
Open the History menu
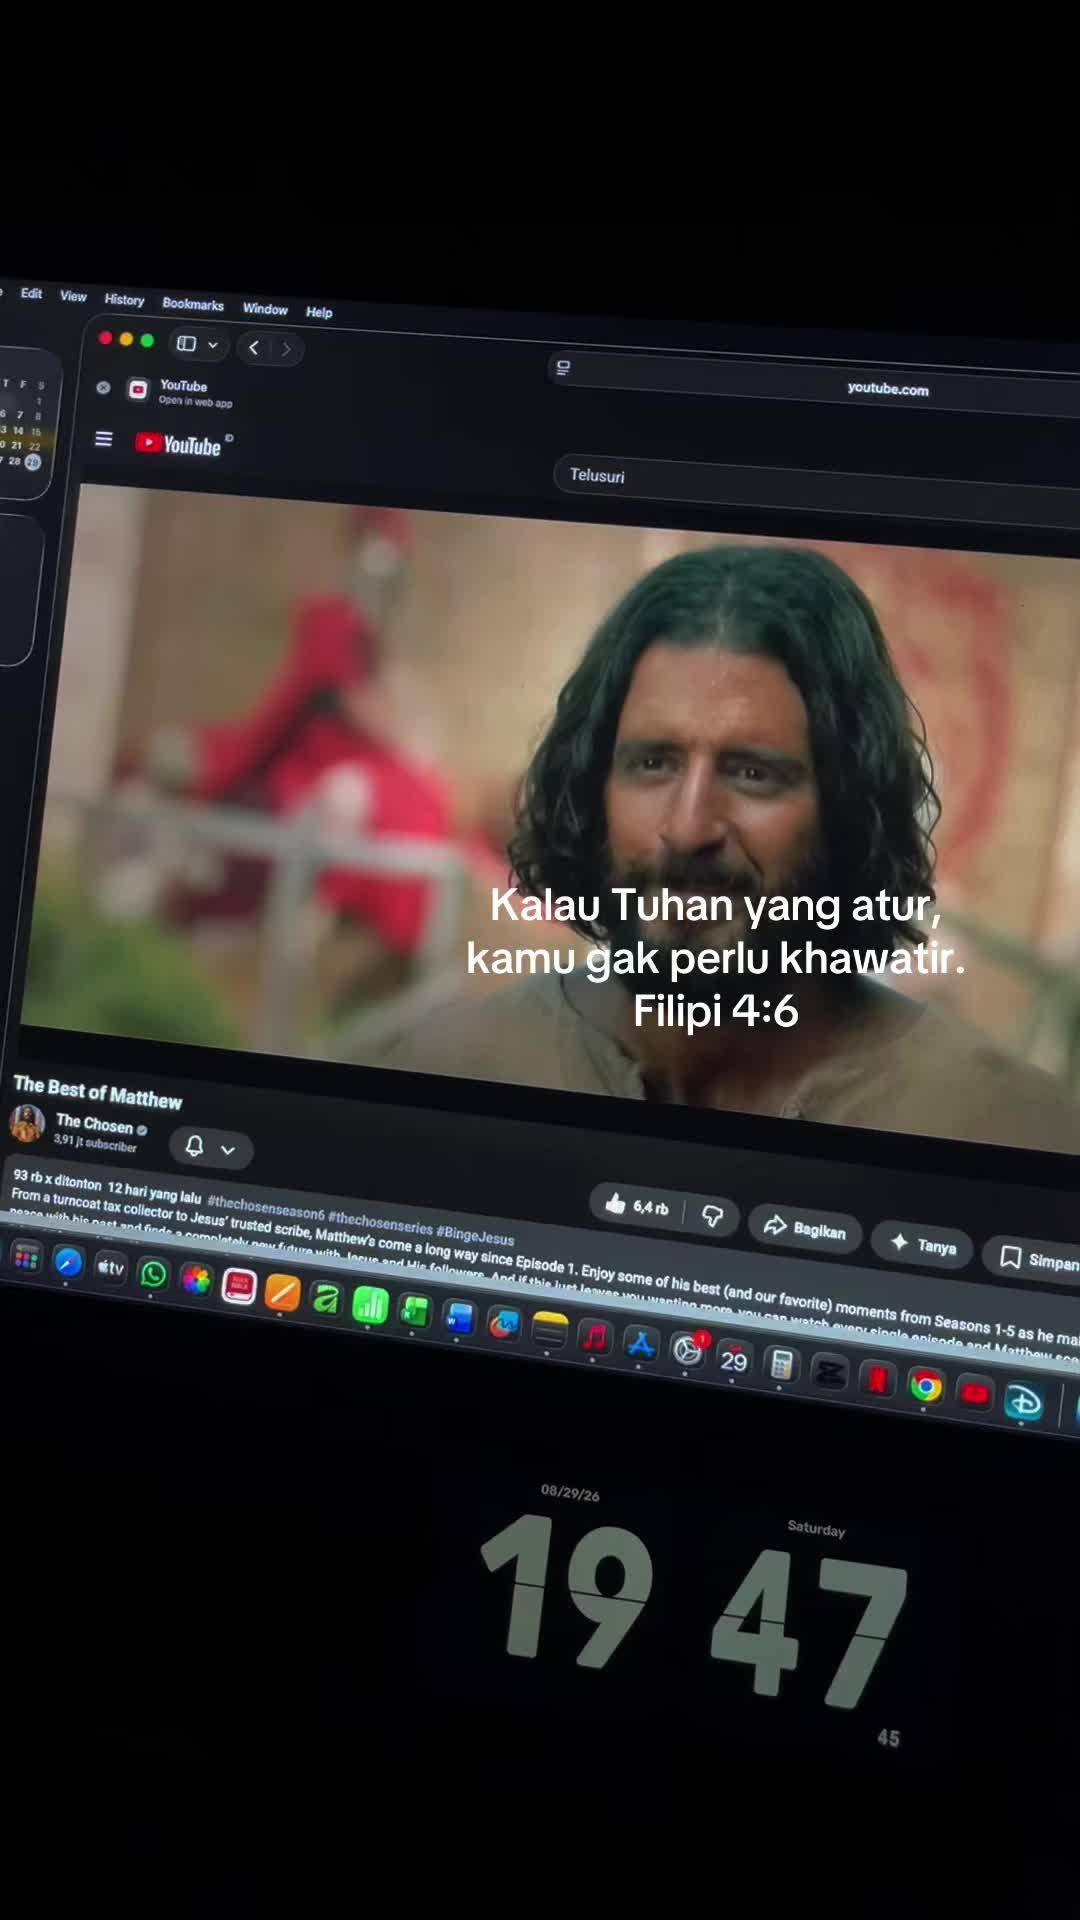click(x=124, y=300)
